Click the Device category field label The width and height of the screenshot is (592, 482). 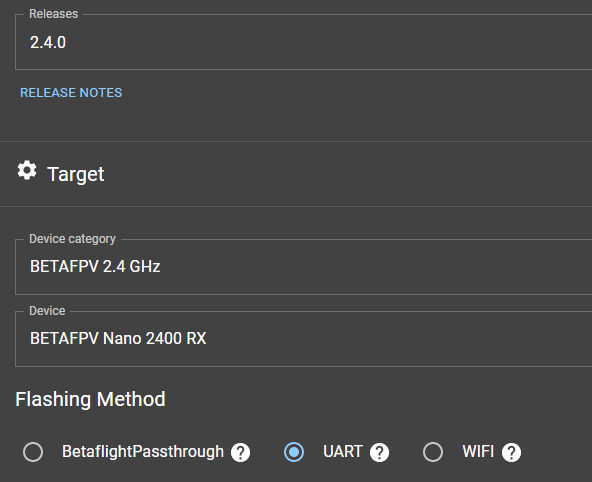pos(72,239)
